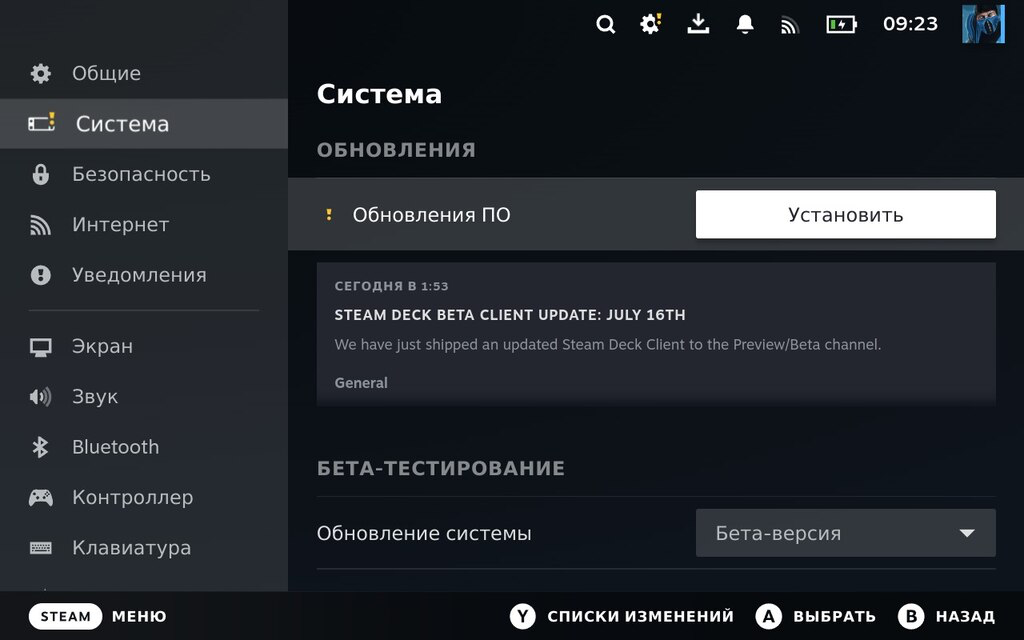Click the Система page title
This screenshot has height=640, width=1024.
click(x=379, y=94)
